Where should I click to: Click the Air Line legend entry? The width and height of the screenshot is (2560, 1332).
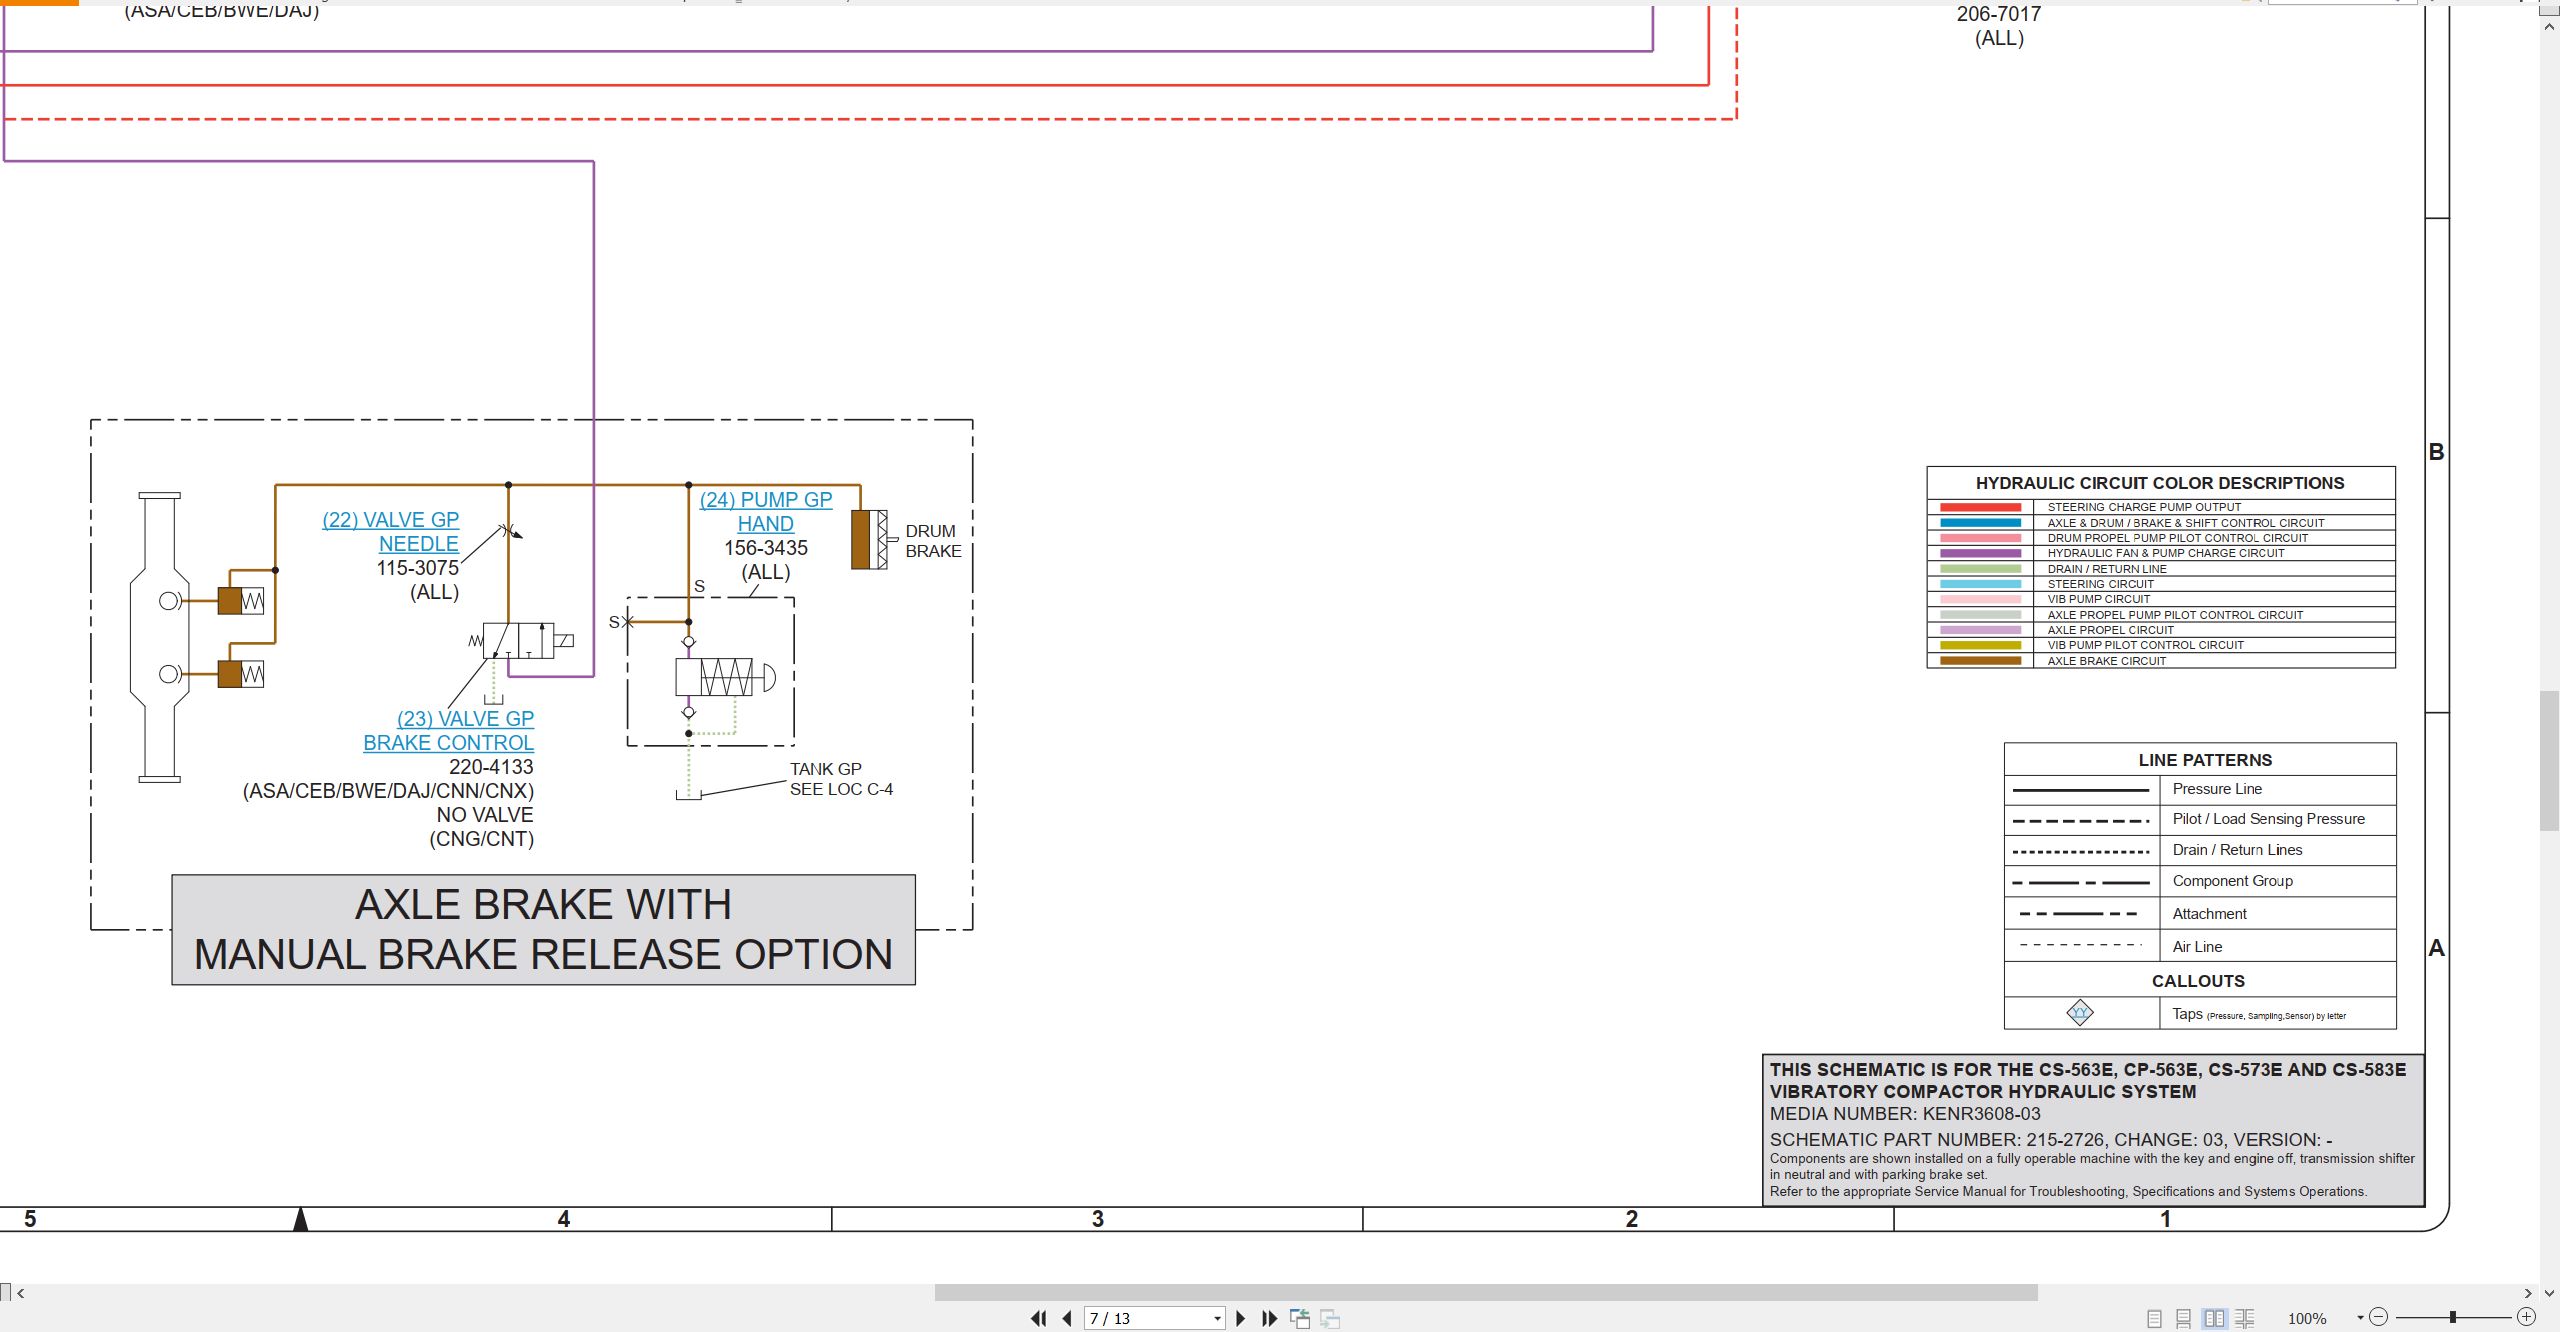2197,947
